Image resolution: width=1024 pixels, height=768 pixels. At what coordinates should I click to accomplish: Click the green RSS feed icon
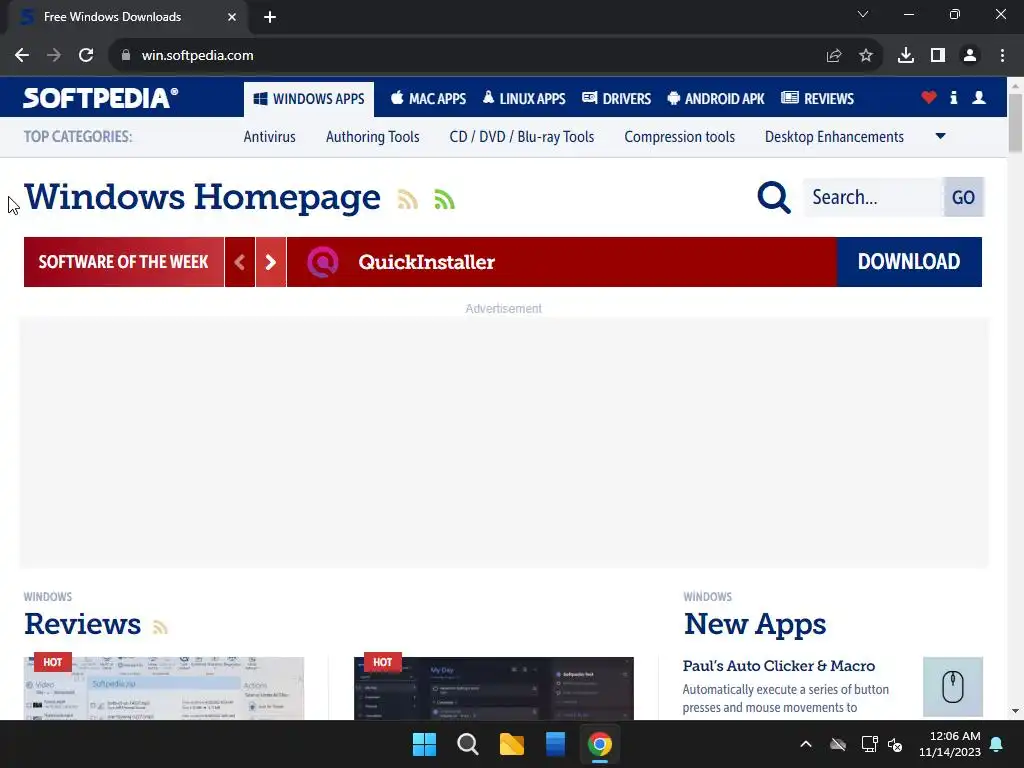click(x=444, y=199)
